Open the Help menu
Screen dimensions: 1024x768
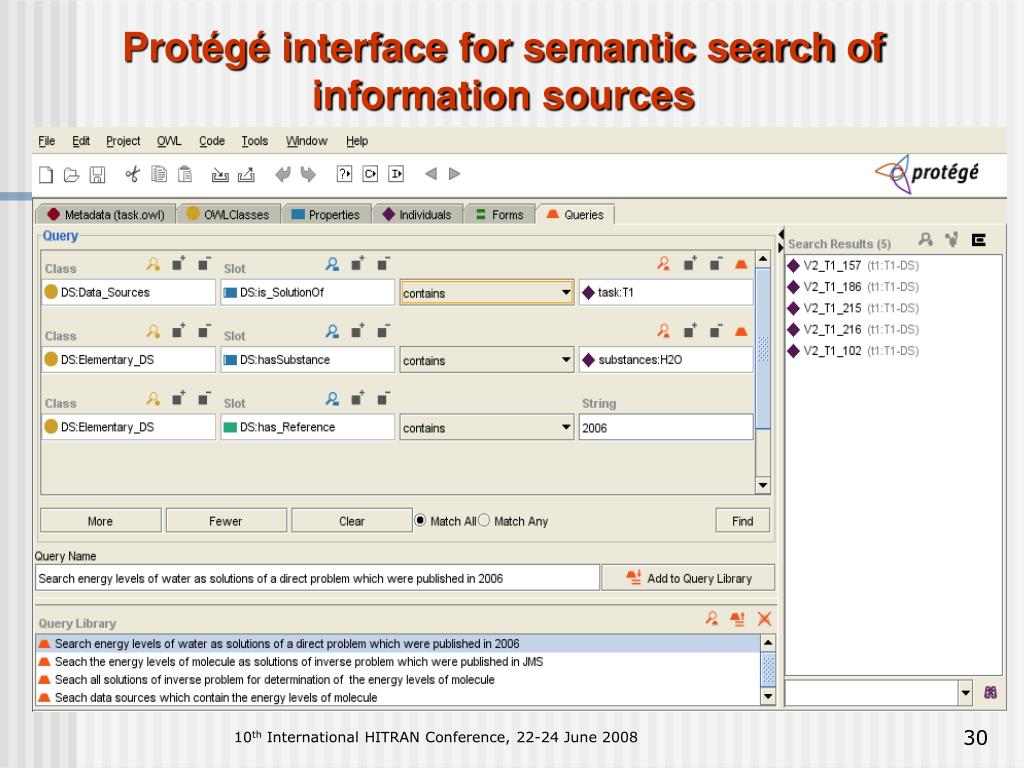click(x=357, y=141)
